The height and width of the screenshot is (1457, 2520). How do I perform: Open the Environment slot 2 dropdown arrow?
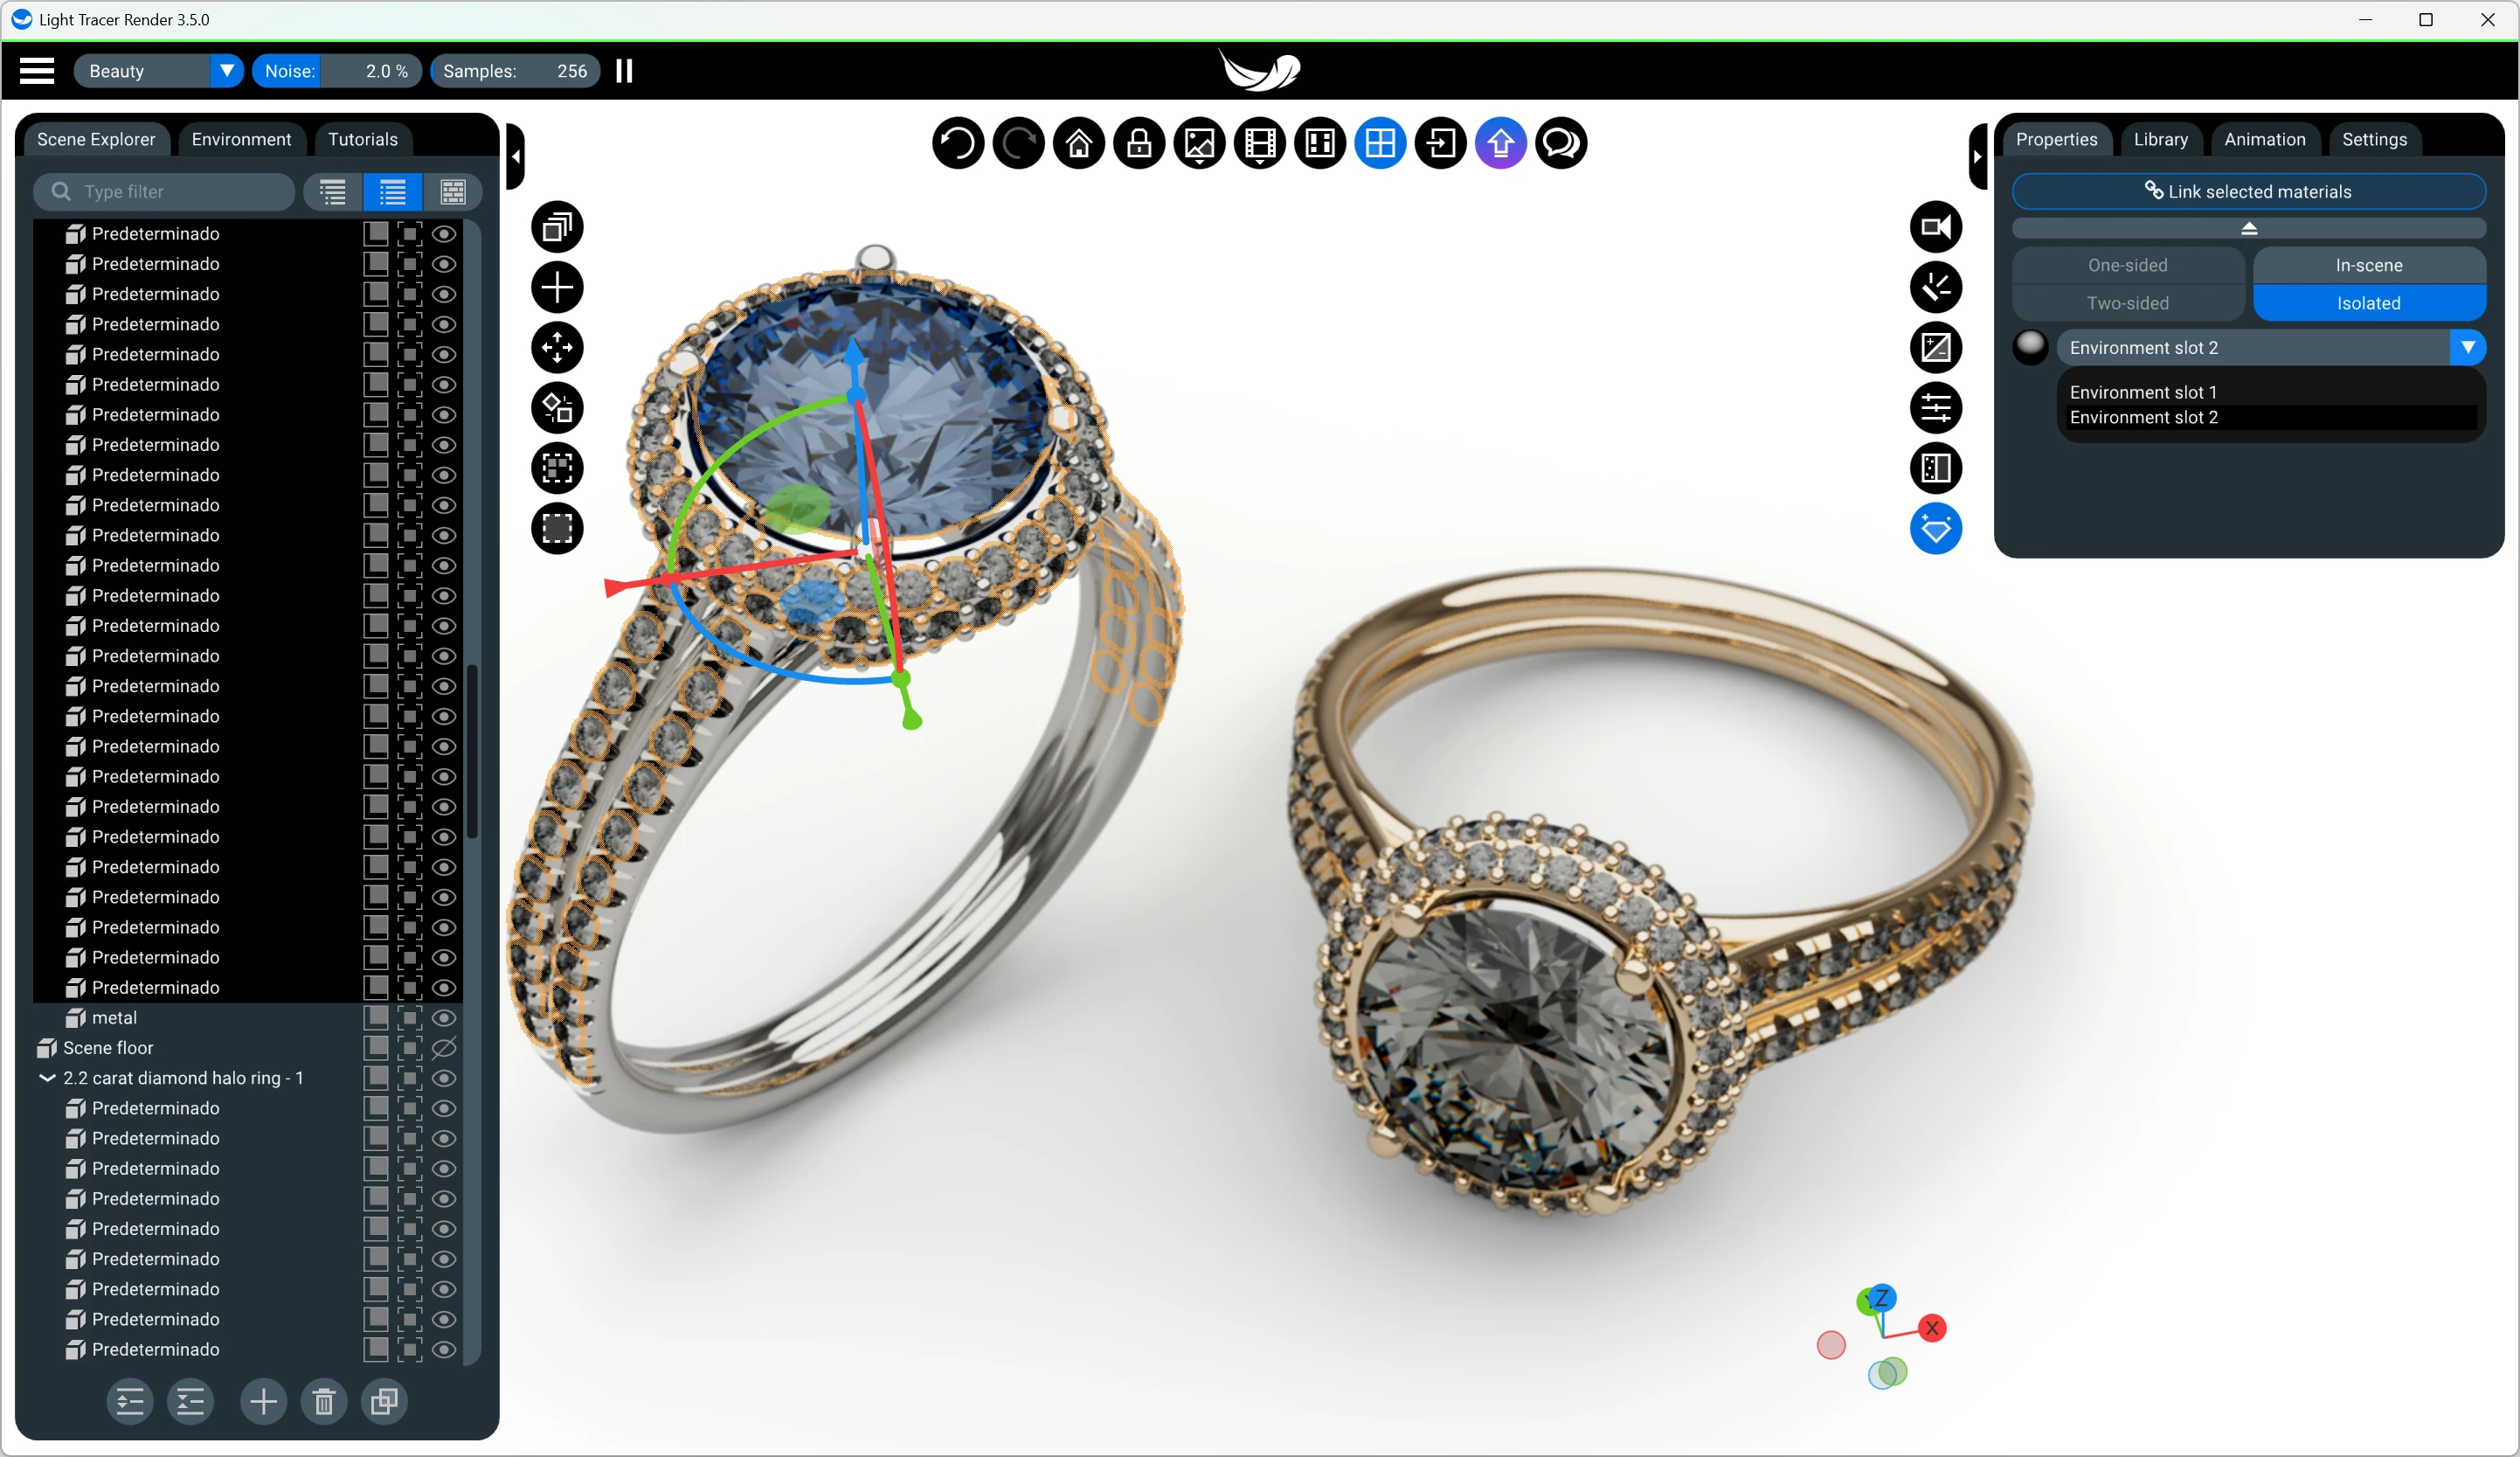pyautogui.click(x=2468, y=348)
